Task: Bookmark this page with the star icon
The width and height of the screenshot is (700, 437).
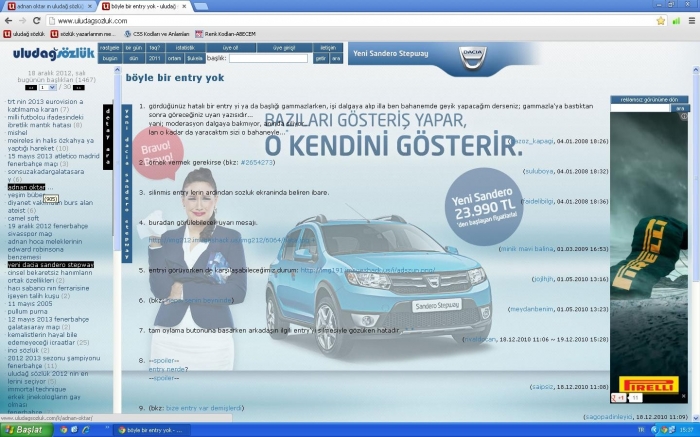Action: [x=661, y=21]
